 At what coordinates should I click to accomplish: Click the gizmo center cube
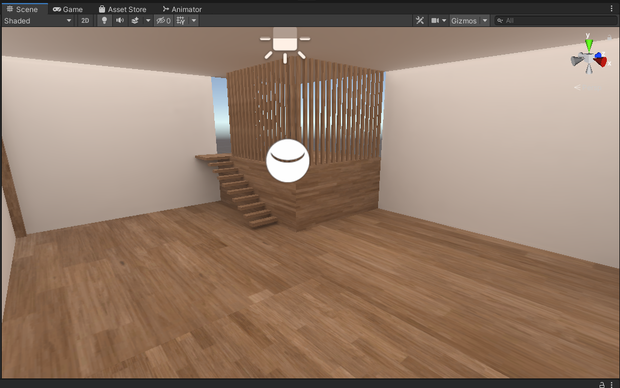[x=589, y=59]
